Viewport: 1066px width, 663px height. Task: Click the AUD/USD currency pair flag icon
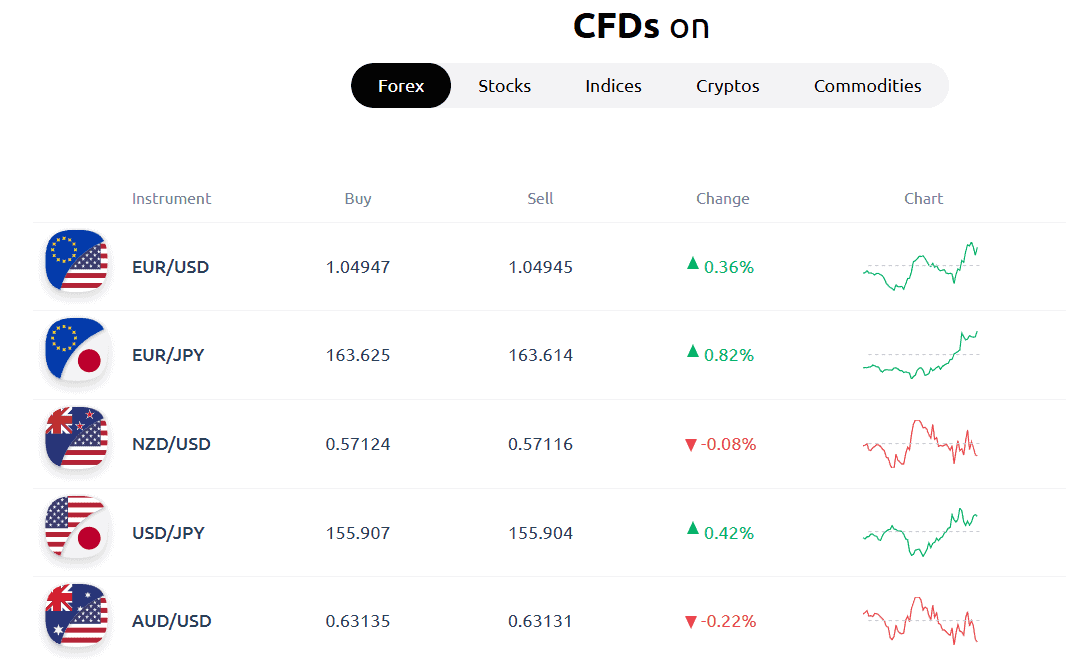(76, 615)
